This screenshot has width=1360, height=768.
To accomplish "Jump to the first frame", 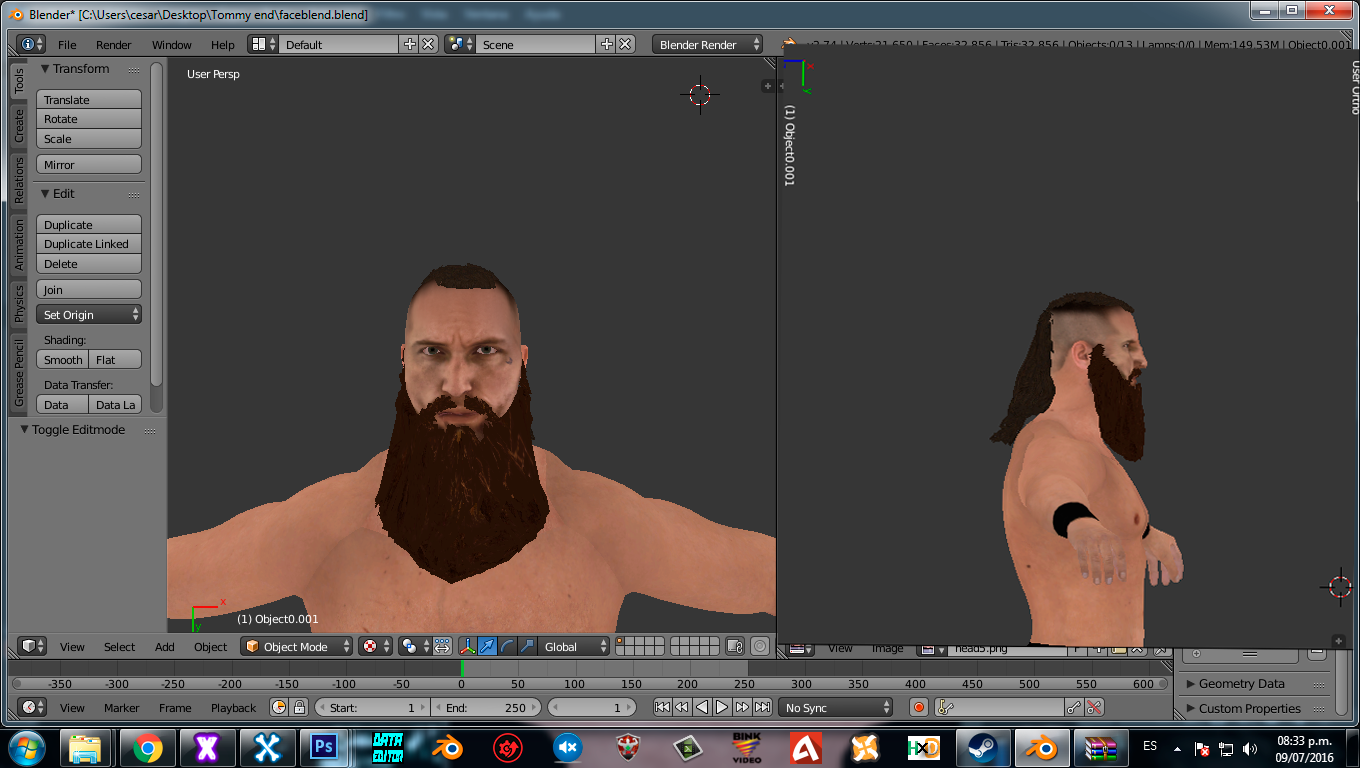I will click(x=662, y=707).
